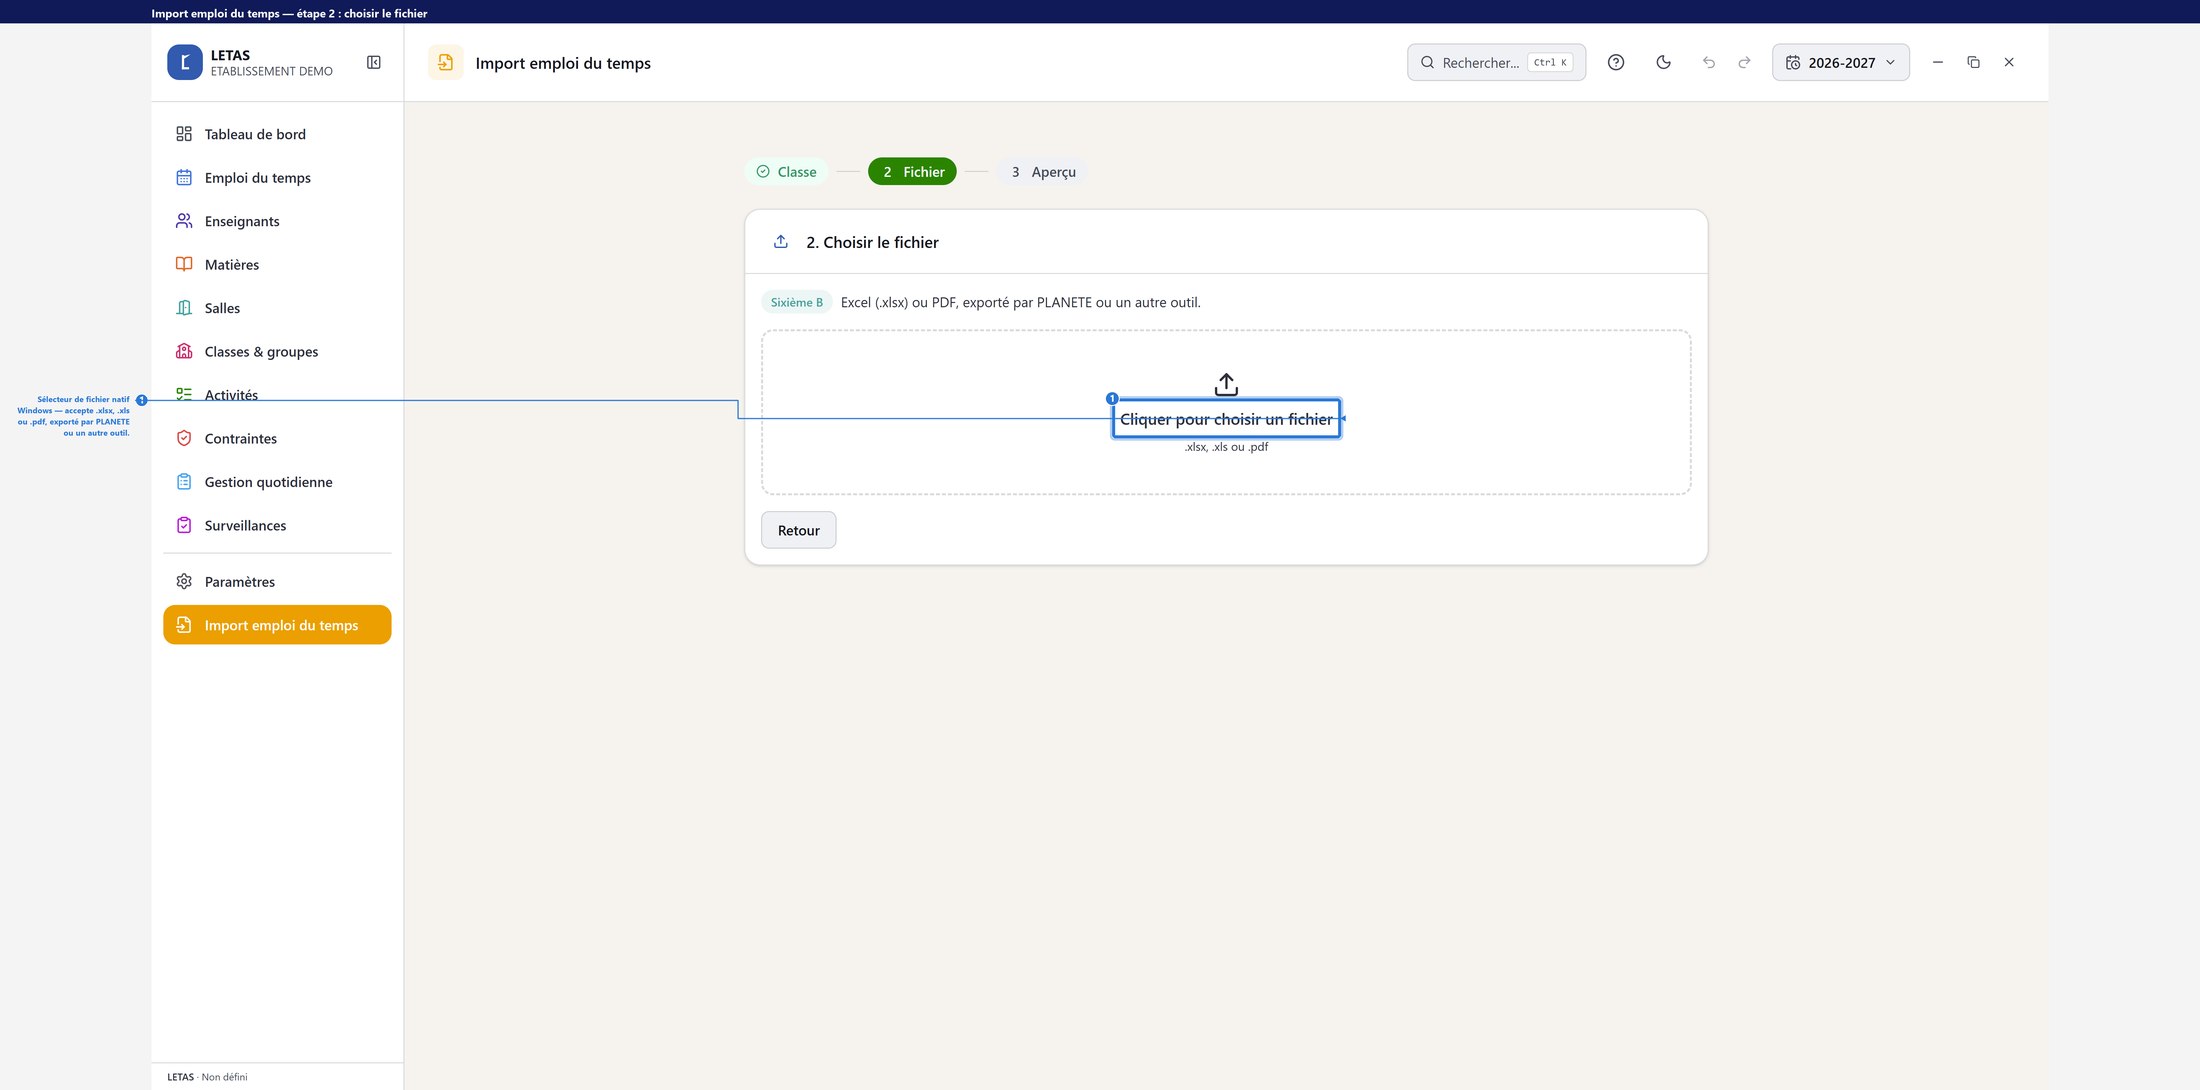This screenshot has width=2200, height=1090.
Task: Open Enseignants in the sidebar
Action: [277, 221]
